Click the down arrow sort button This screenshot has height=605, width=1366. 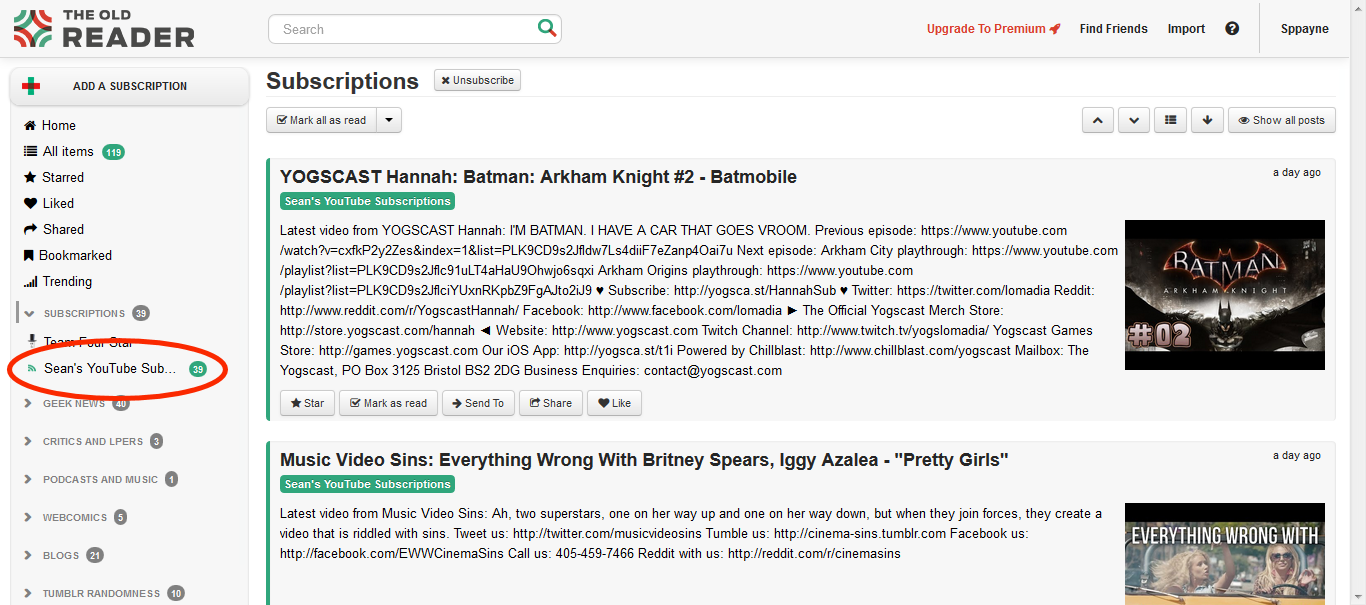1207,120
